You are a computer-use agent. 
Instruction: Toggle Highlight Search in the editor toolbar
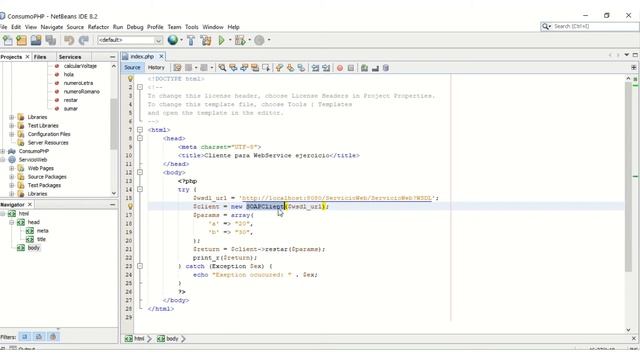pyautogui.click(x=255, y=68)
